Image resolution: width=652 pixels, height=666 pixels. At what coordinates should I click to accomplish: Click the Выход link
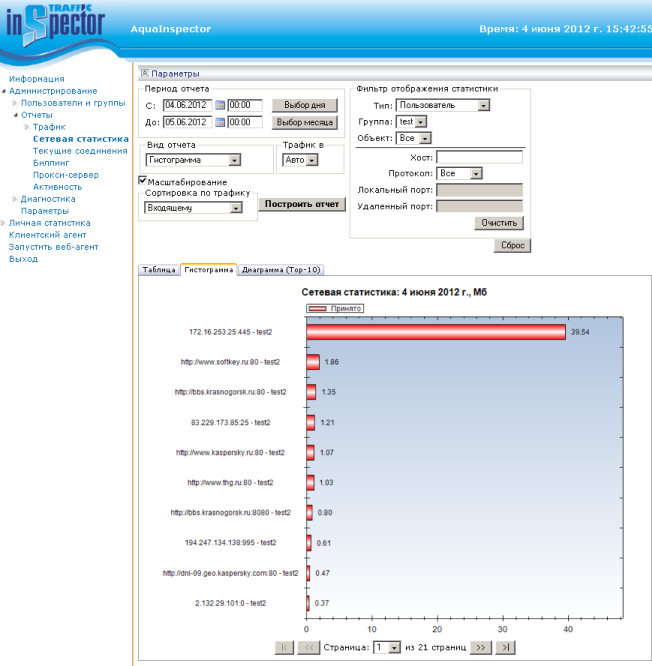click(x=23, y=259)
